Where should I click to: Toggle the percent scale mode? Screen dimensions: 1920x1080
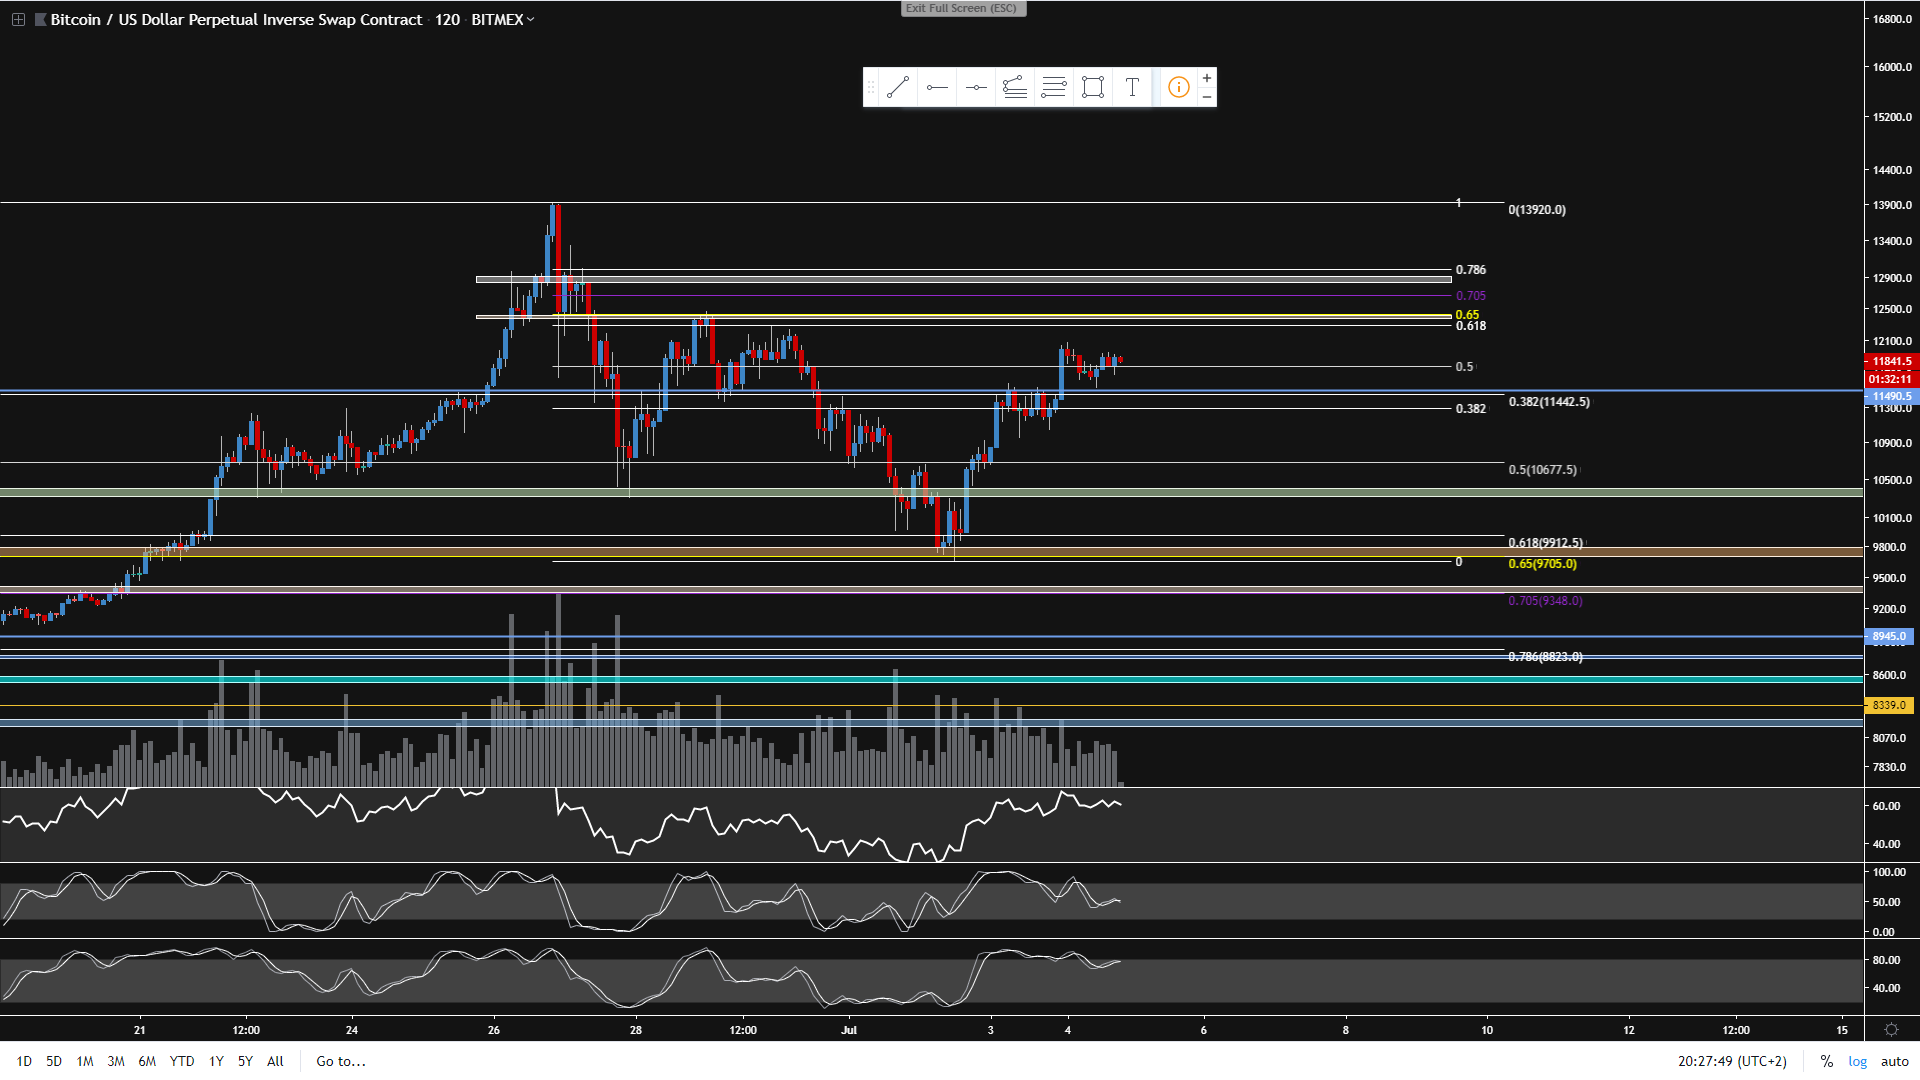(x=1826, y=1061)
